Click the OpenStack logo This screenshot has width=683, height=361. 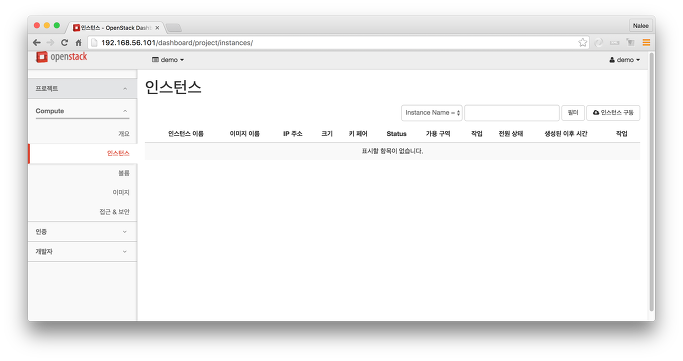point(61,57)
